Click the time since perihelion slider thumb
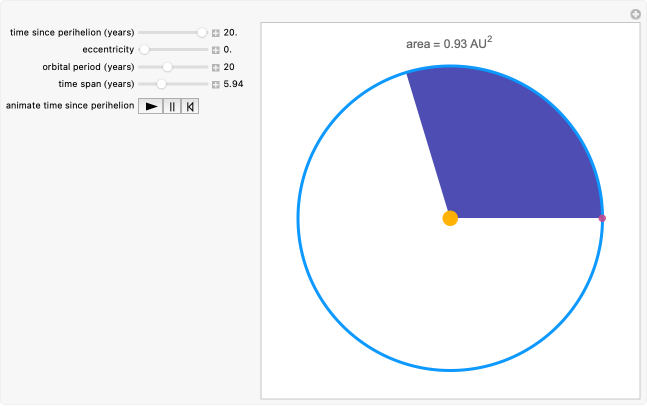 (202, 33)
